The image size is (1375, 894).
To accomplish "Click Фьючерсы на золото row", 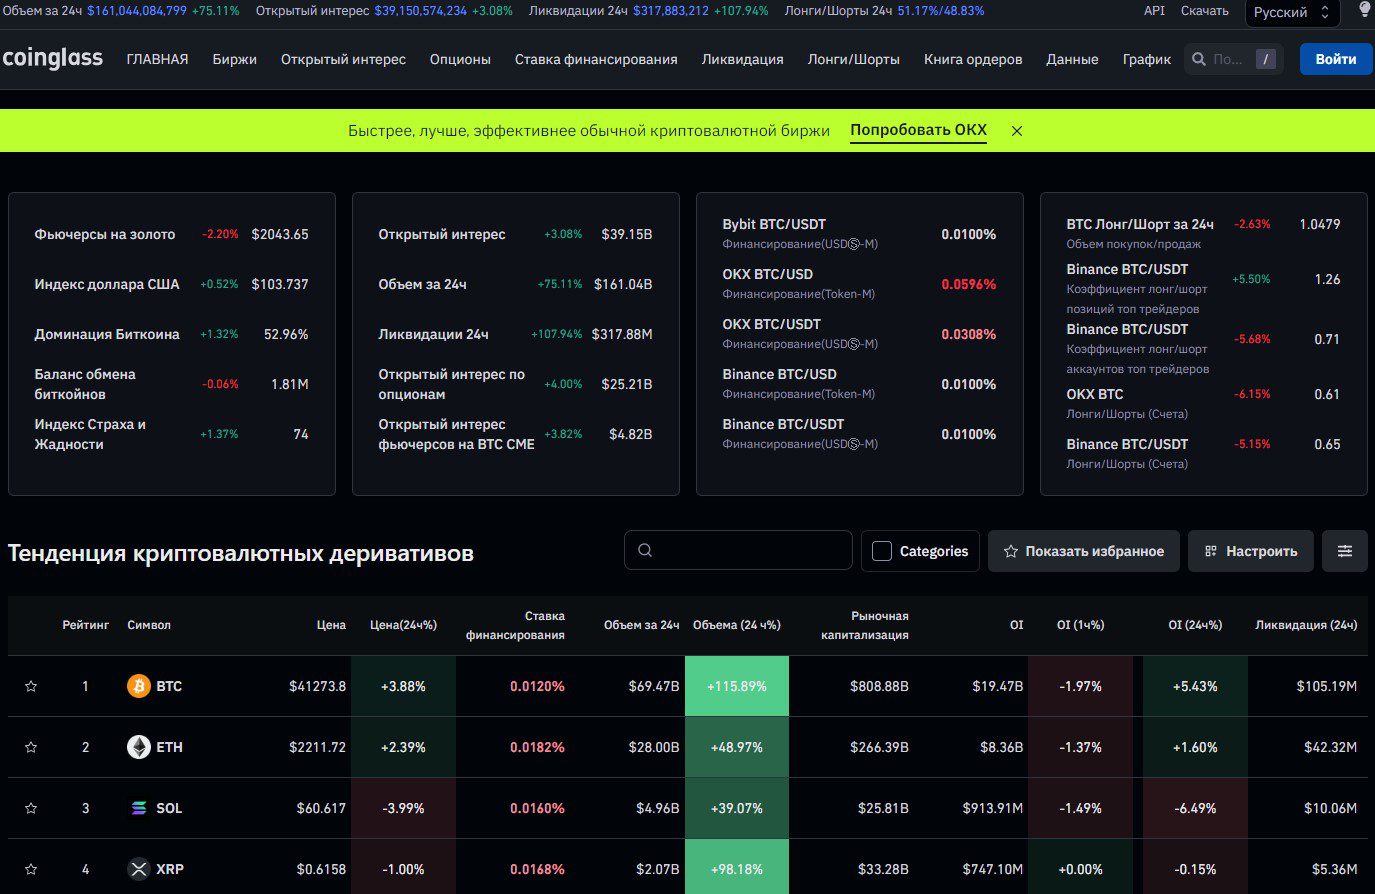I will pyautogui.click(x=171, y=234).
